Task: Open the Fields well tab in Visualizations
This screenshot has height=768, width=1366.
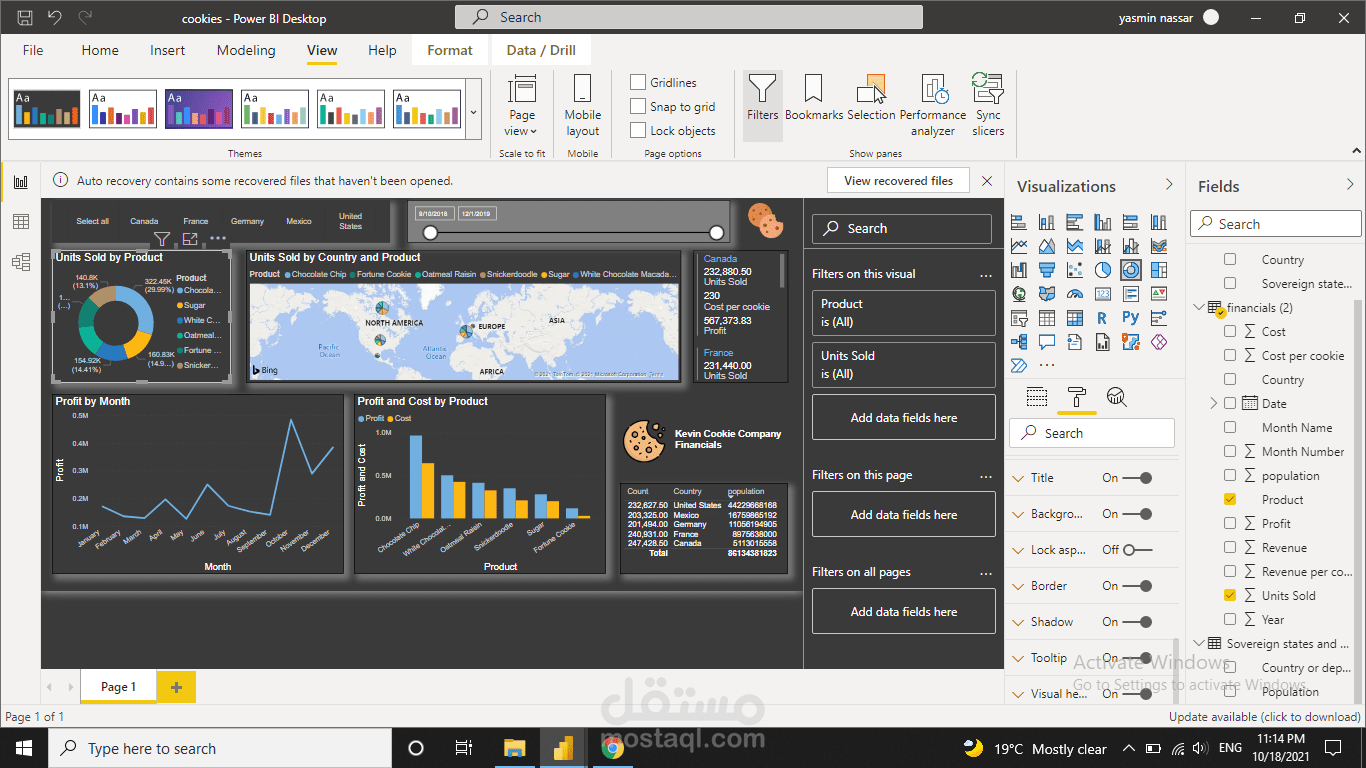Action: point(1037,397)
